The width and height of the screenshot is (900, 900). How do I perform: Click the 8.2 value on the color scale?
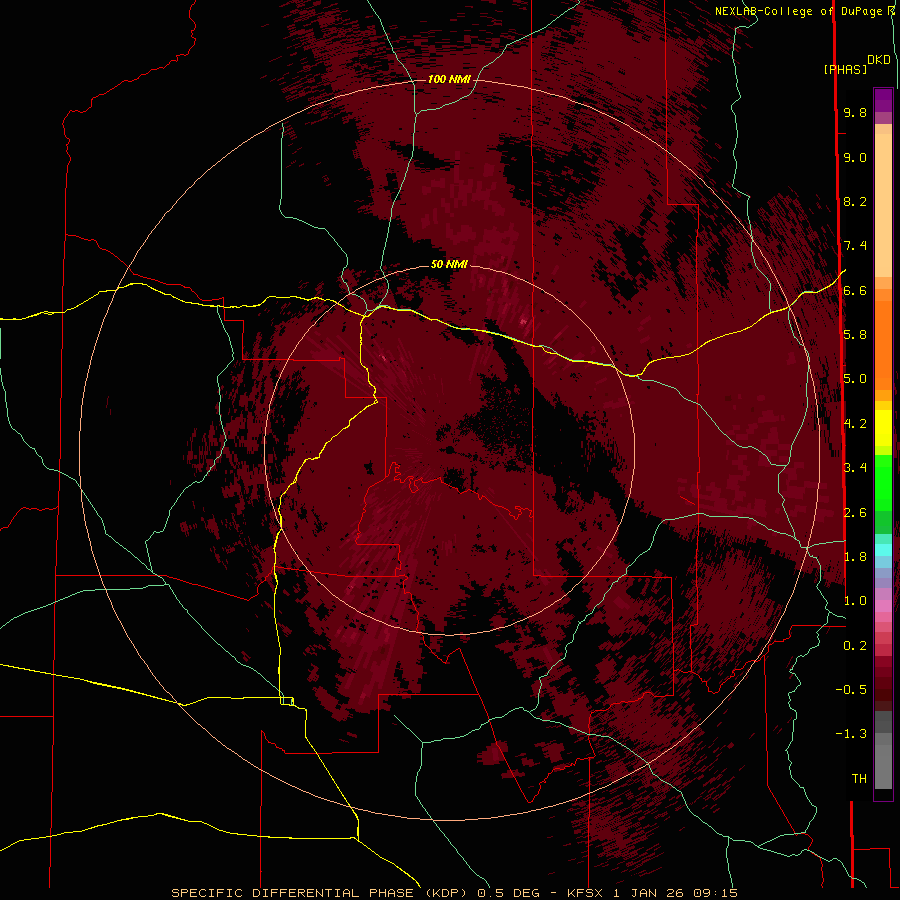coord(855,201)
